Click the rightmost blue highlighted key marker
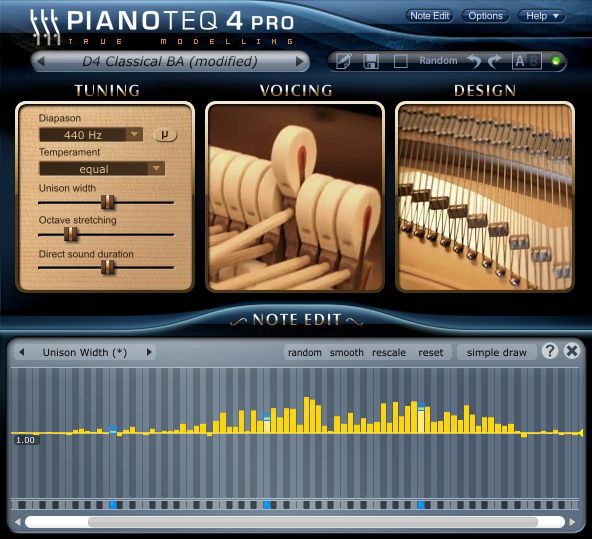Image resolution: width=592 pixels, height=539 pixels. click(421, 505)
